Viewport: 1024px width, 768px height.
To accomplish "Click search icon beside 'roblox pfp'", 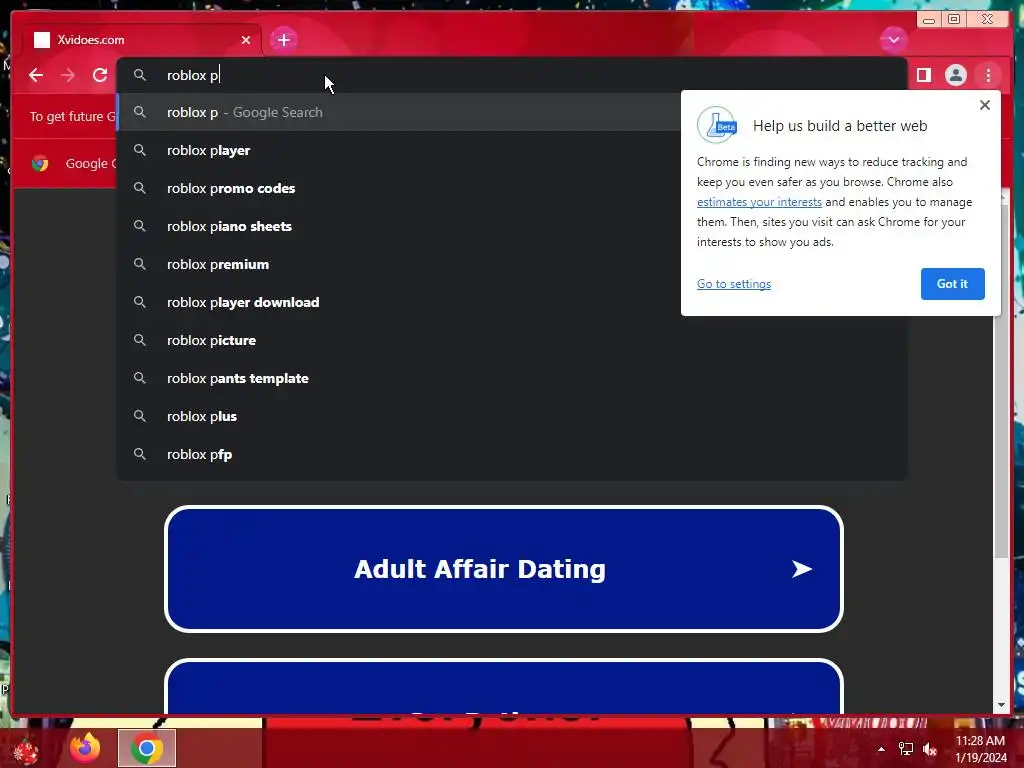I will [x=140, y=454].
